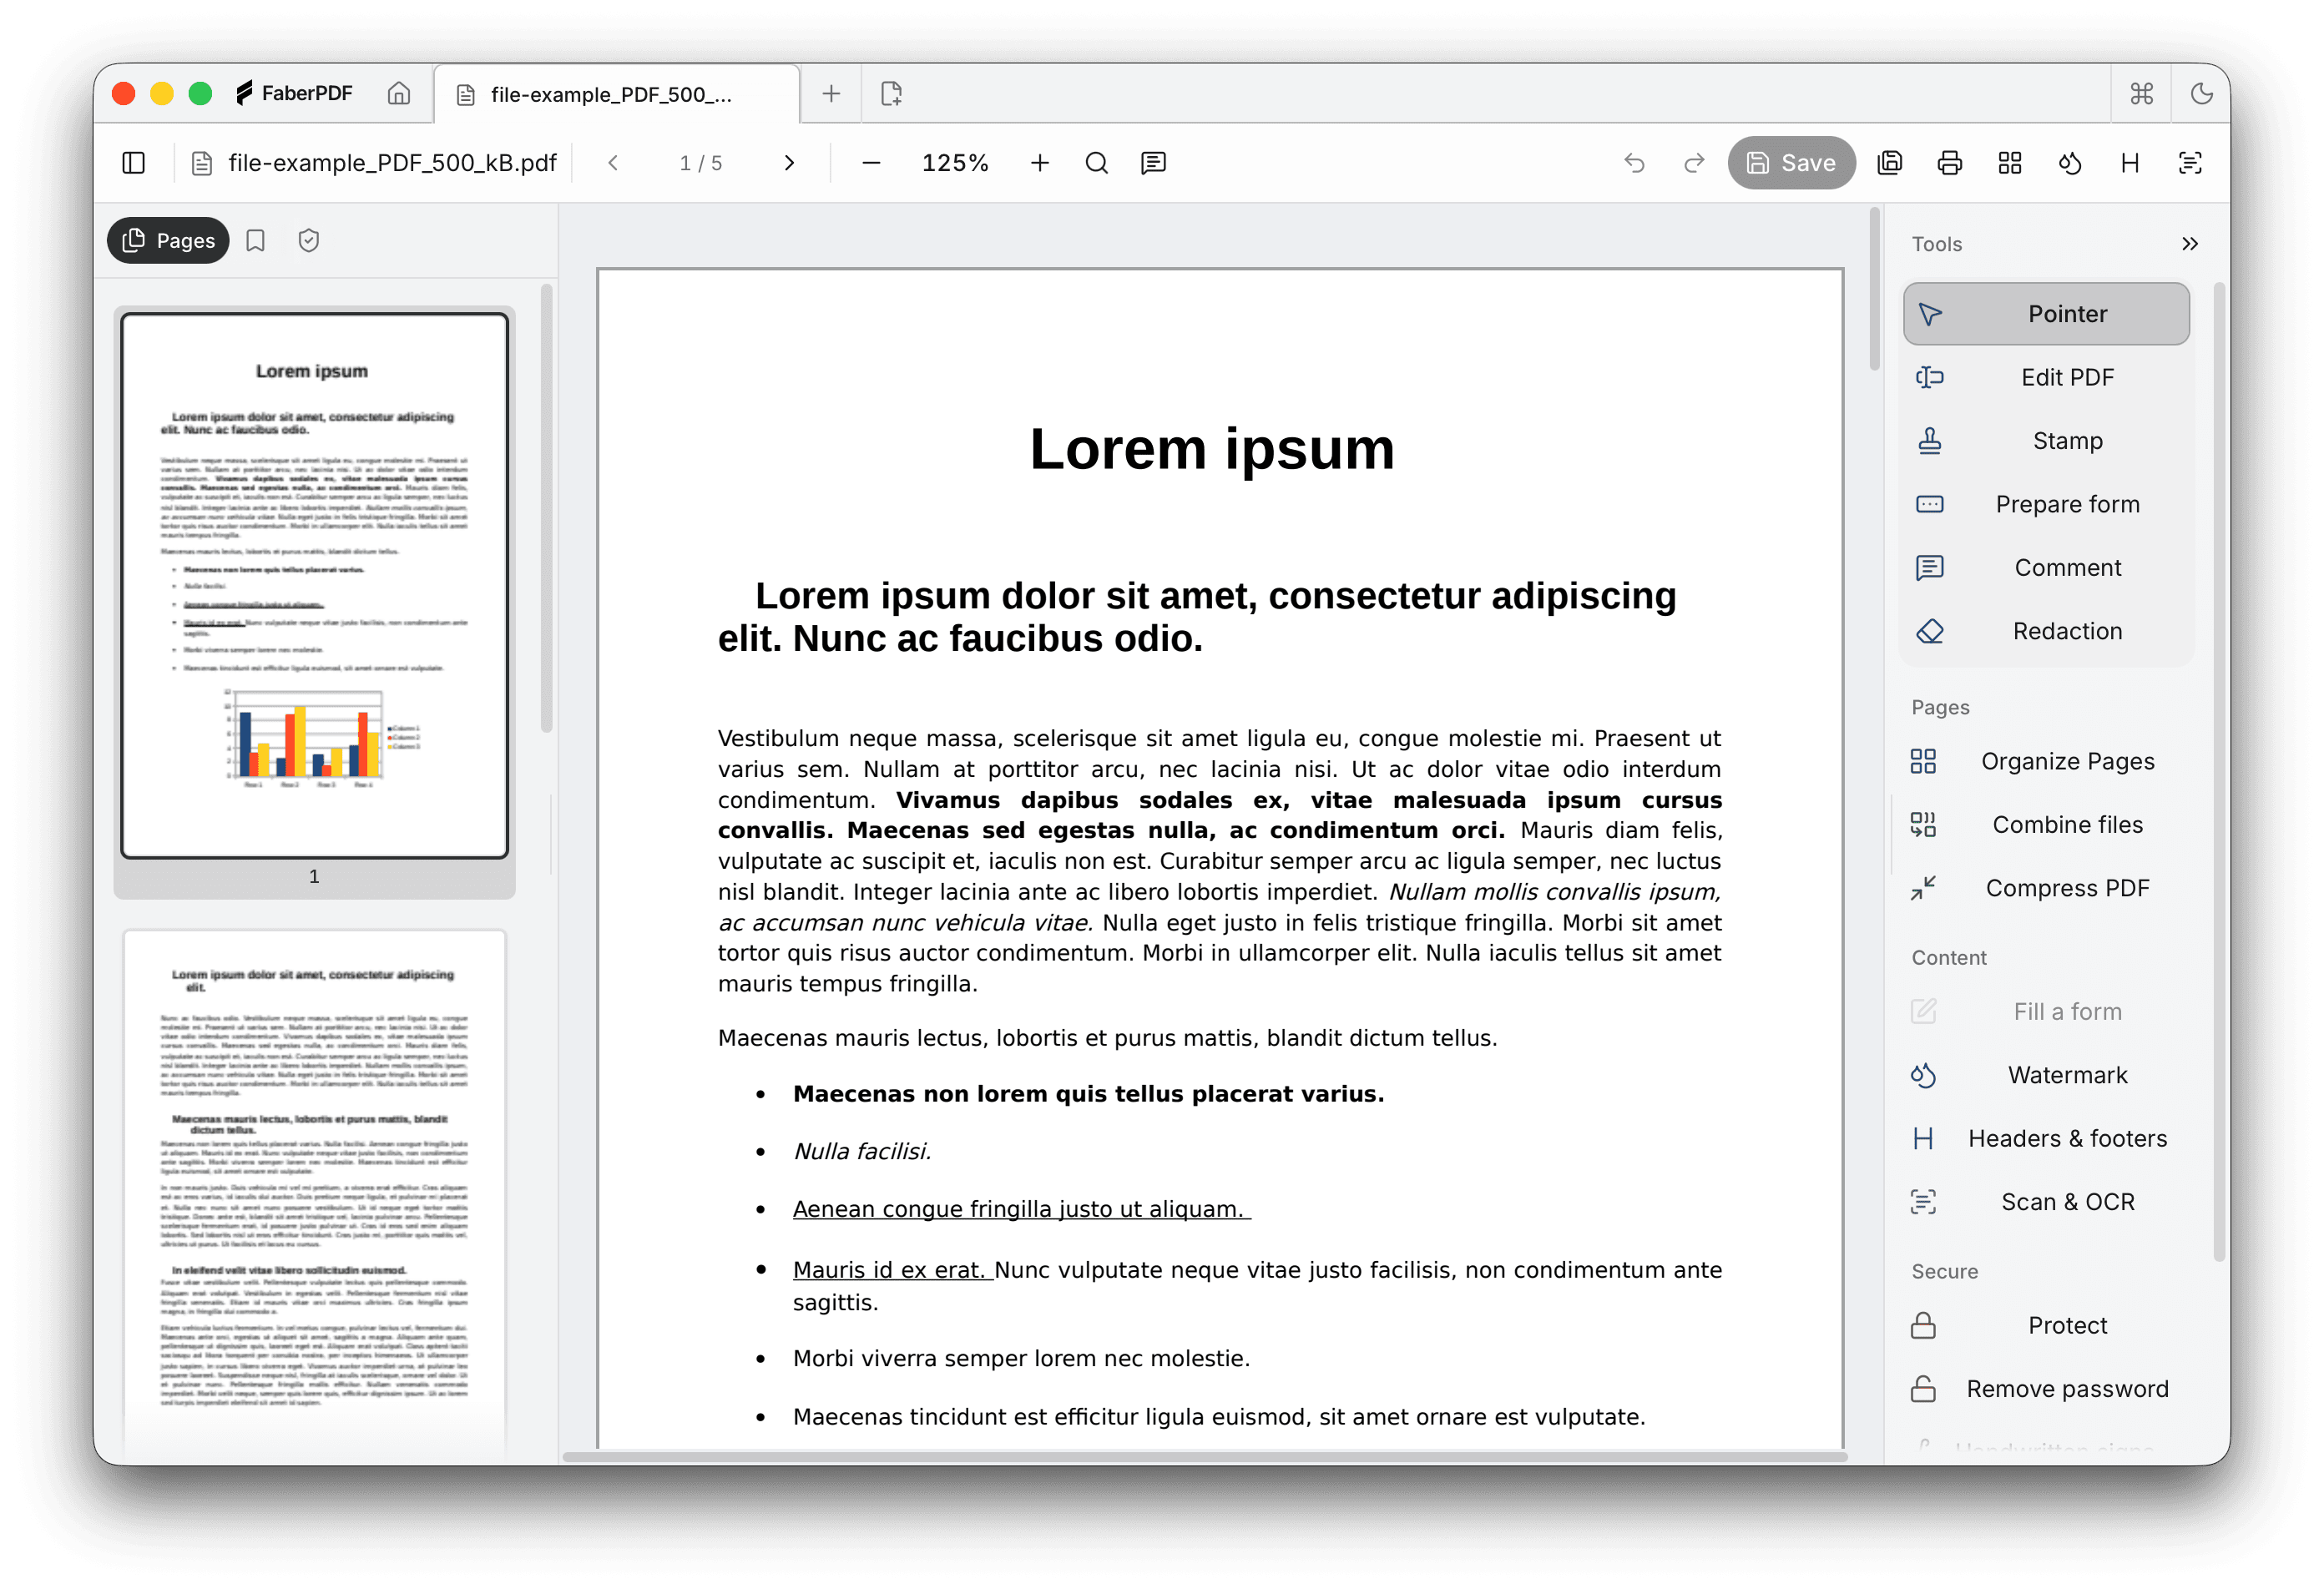Switch to the bookmarks sidebar tab
Viewport: 2324px width, 1589px height.
(256, 241)
